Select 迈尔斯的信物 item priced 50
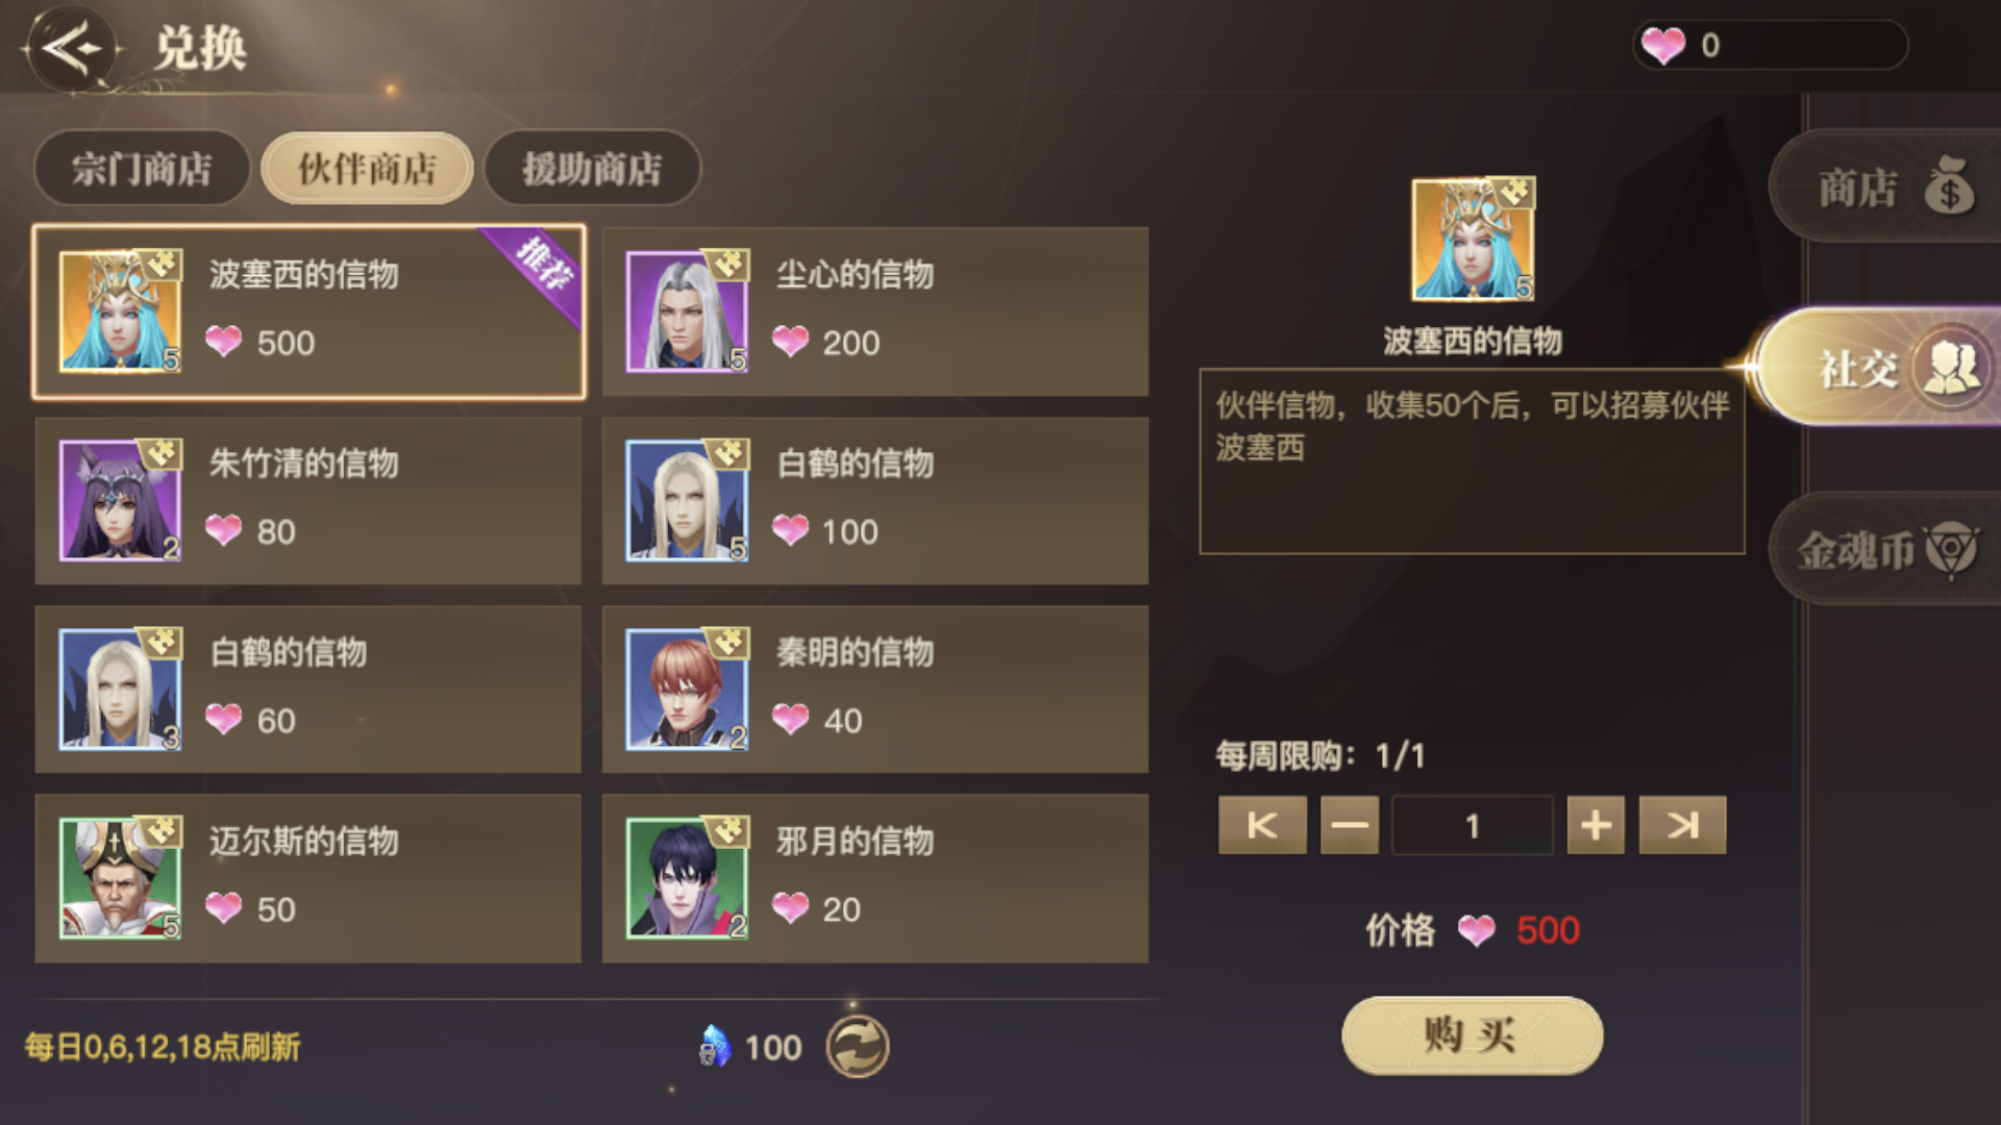 308,878
